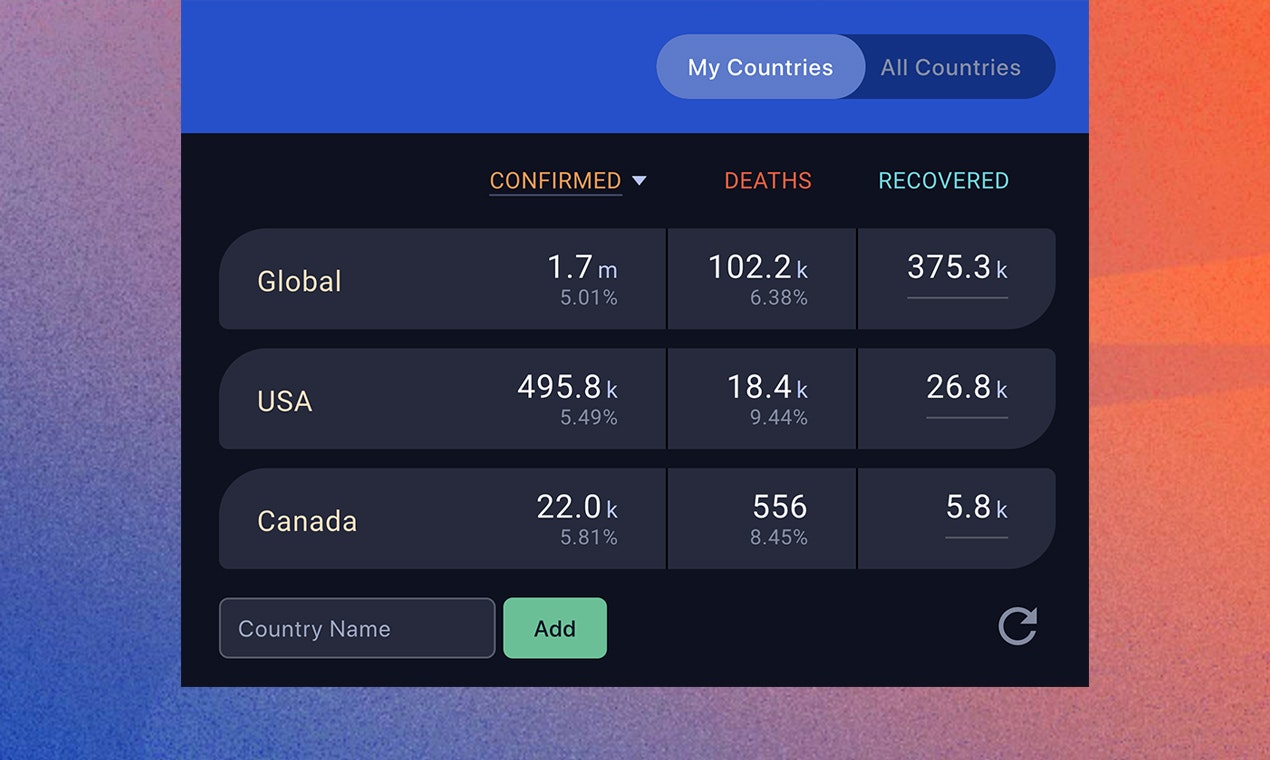This screenshot has height=760, width=1270.
Task: Sort data by the DEATHS column
Action: click(x=767, y=181)
